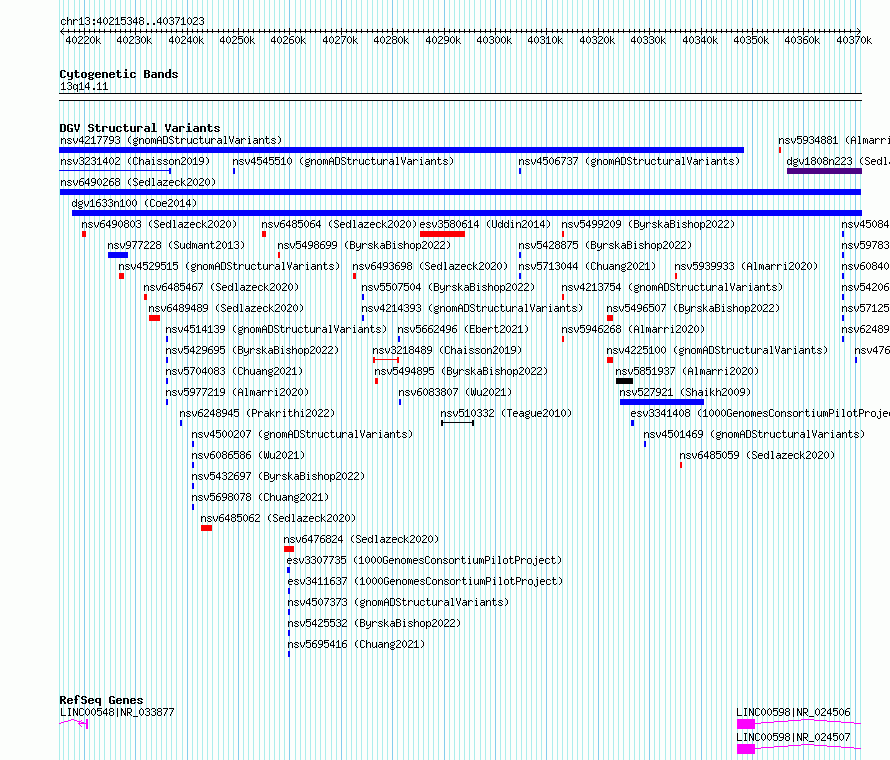This screenshot has height=760, width=890.
Task: Open nsv5429695 (ByrskaBishop2022) variant
Action: click(x=252, y=350)
